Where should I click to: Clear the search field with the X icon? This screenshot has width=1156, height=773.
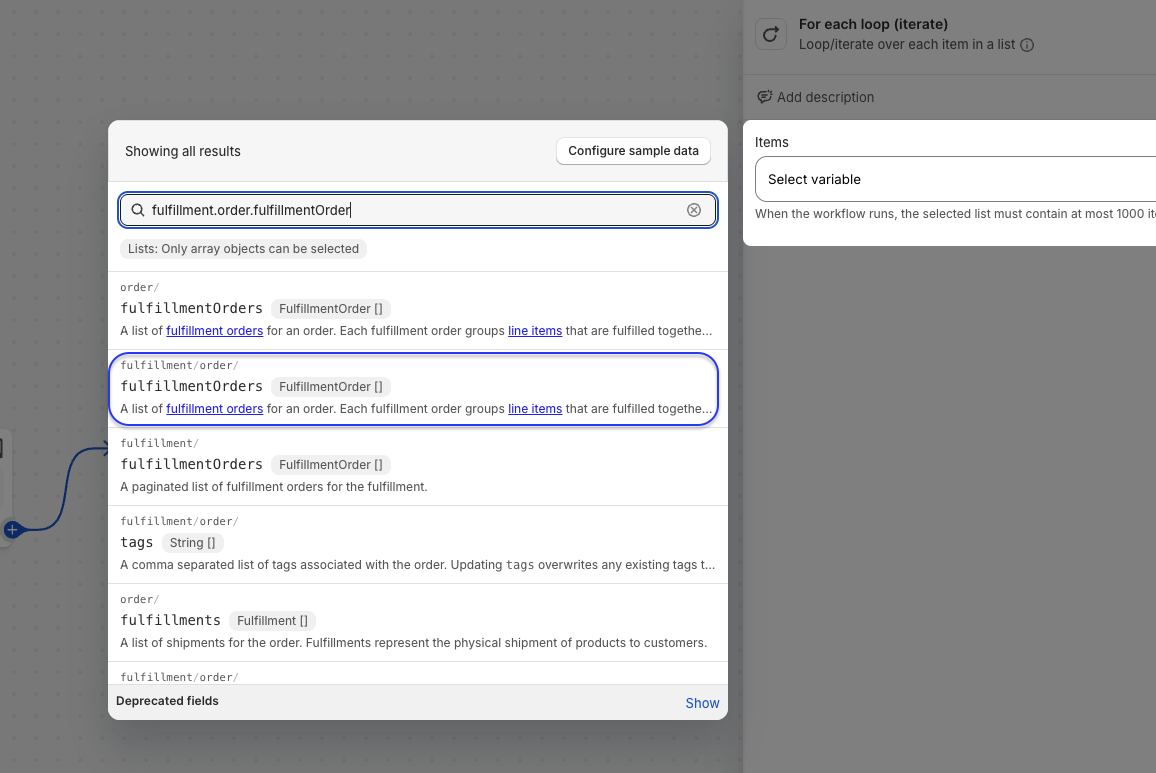point(694,210)
